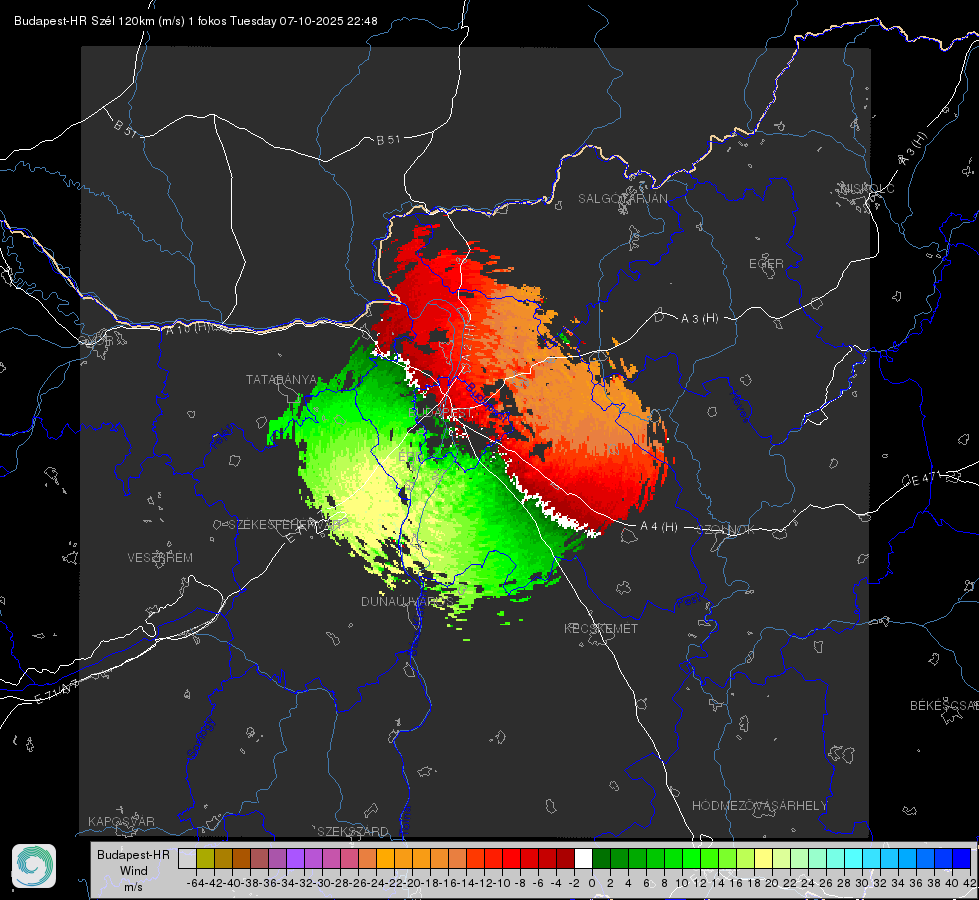
Task: Click the SZÉKESFEHÉRVÁR city label
Action: pyautogui.click(x=285, y=525)
